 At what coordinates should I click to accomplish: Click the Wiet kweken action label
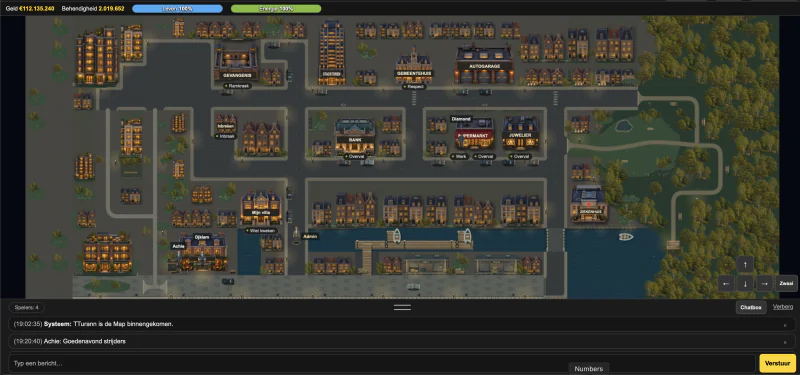tap(261, 231)
